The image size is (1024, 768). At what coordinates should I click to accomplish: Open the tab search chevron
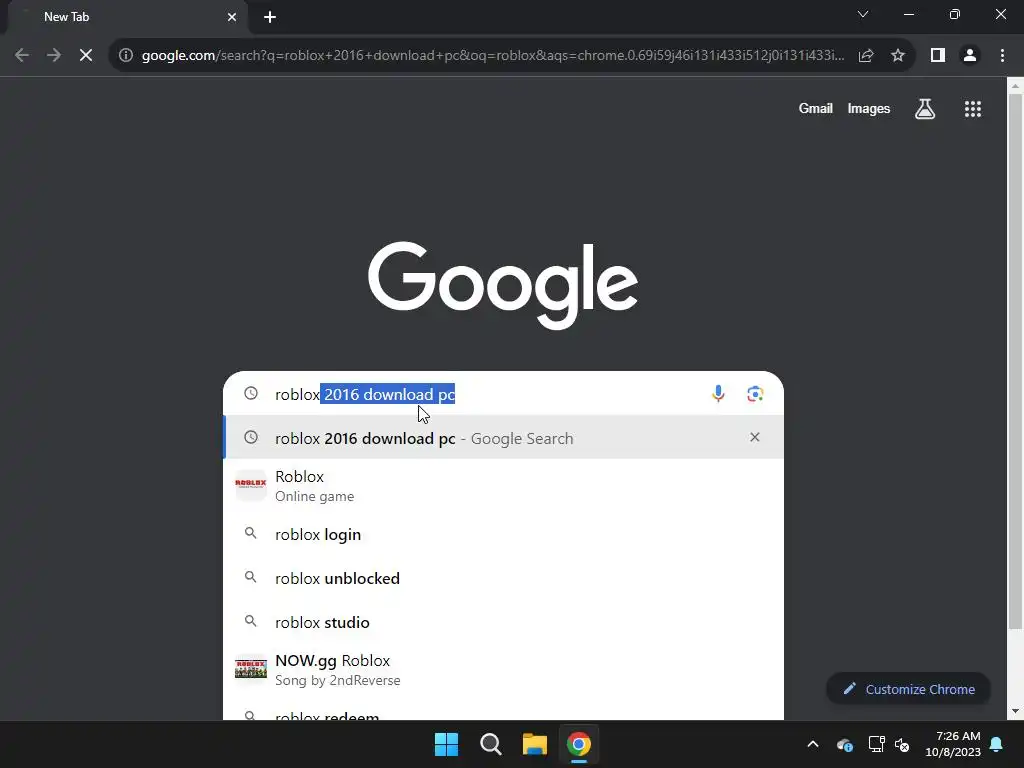[863, 14]
